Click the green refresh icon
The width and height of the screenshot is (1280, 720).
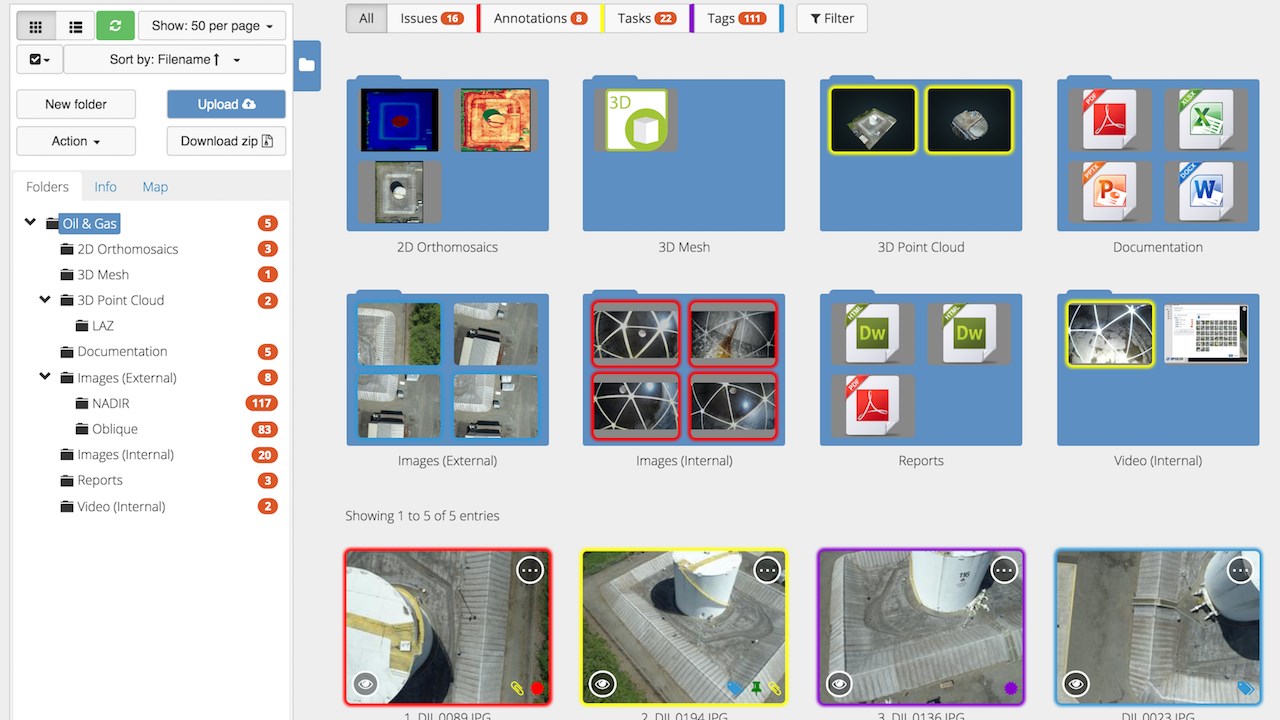click(115, 26)
